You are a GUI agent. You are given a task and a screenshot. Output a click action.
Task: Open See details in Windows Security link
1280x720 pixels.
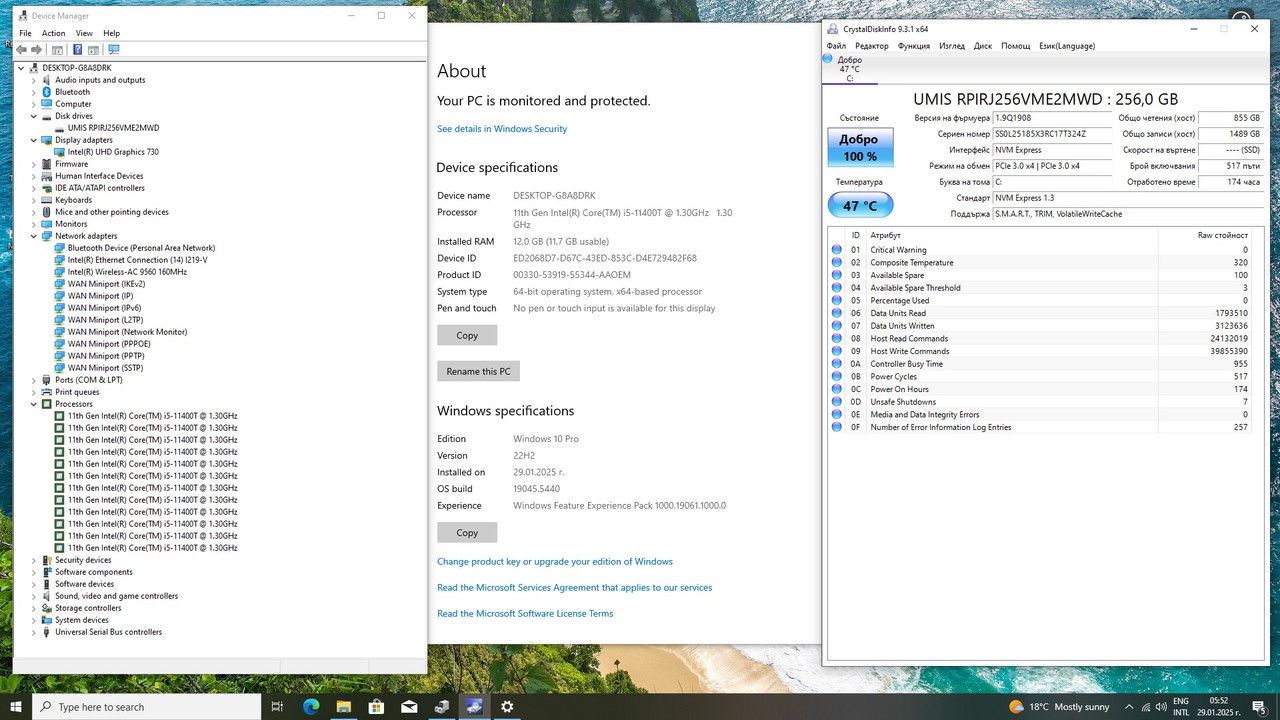(502, 129)
